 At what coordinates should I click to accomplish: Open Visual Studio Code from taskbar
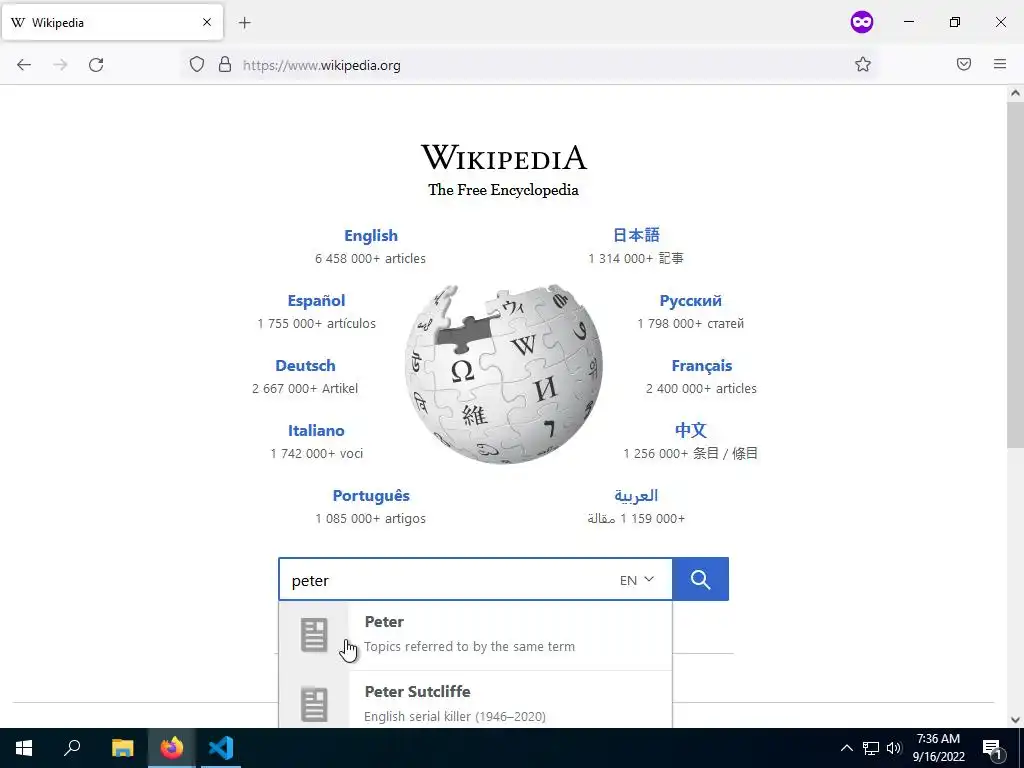(221, 748)
